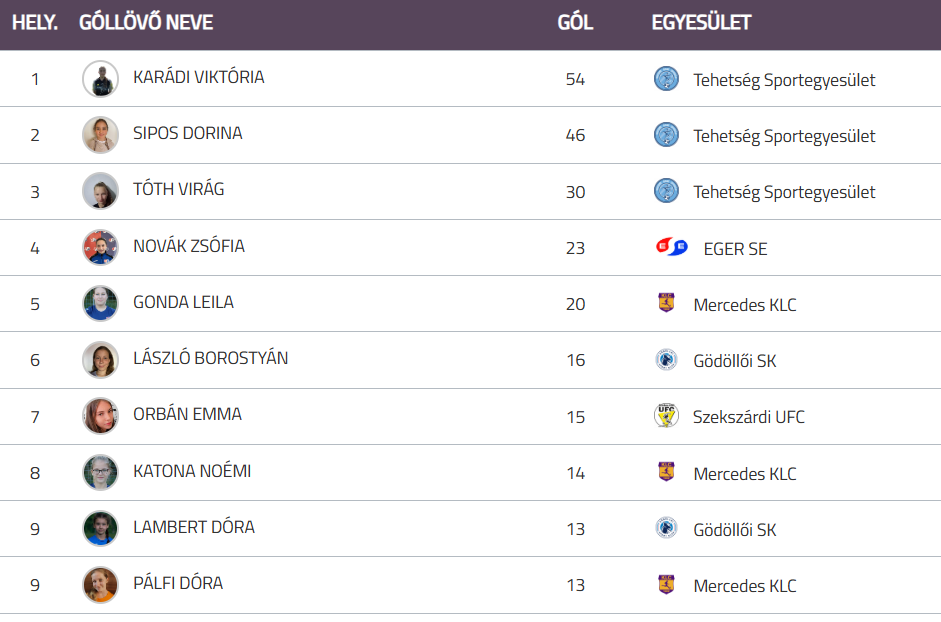
Task: Open ORBÁN EMMA player link
Action: point(187,414)
